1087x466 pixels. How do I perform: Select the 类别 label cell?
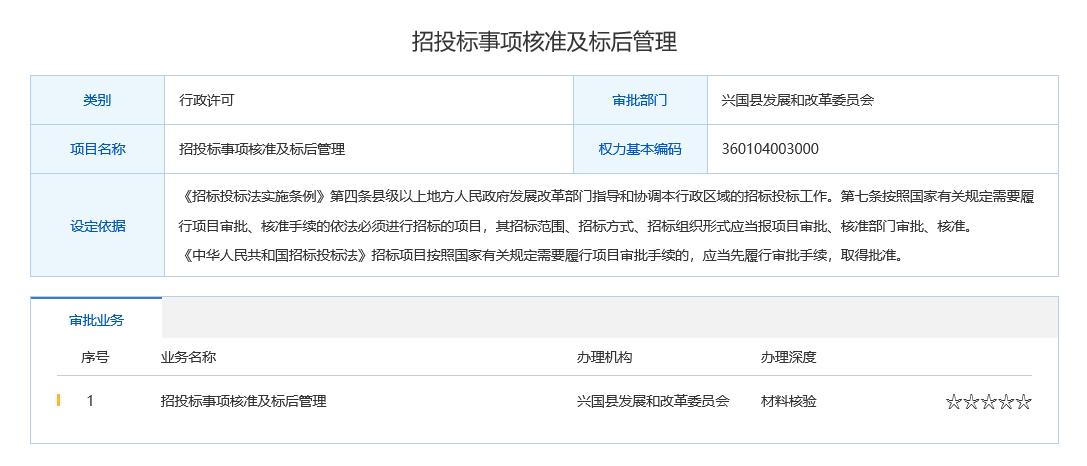coord(97,100)
